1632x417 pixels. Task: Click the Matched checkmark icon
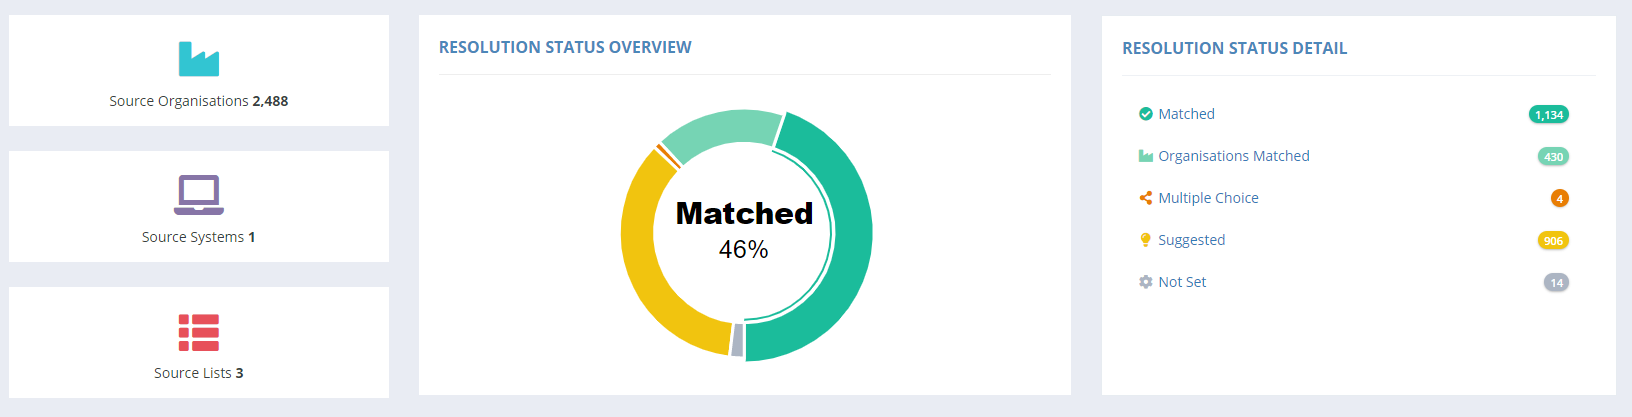1145,114
